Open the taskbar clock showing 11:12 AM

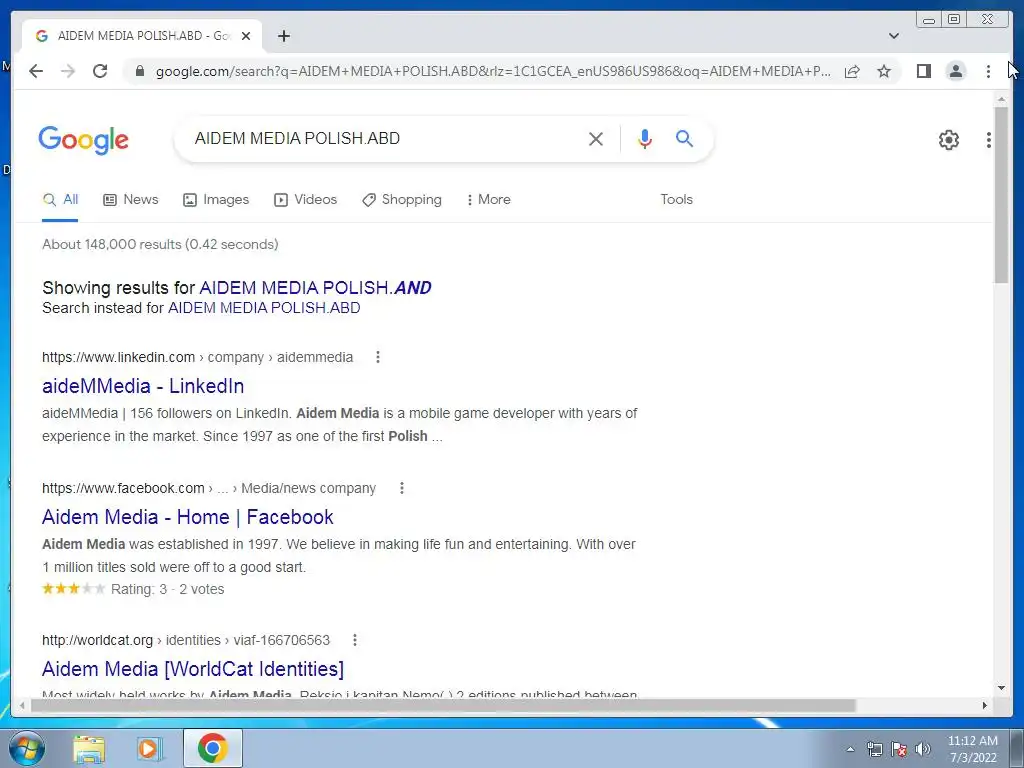(972, 749)
